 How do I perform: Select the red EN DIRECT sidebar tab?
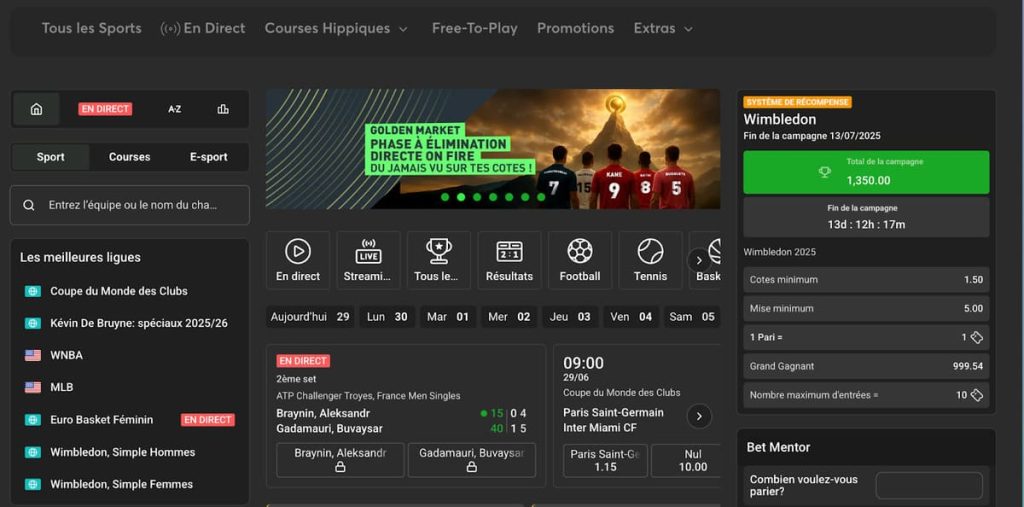105,109
